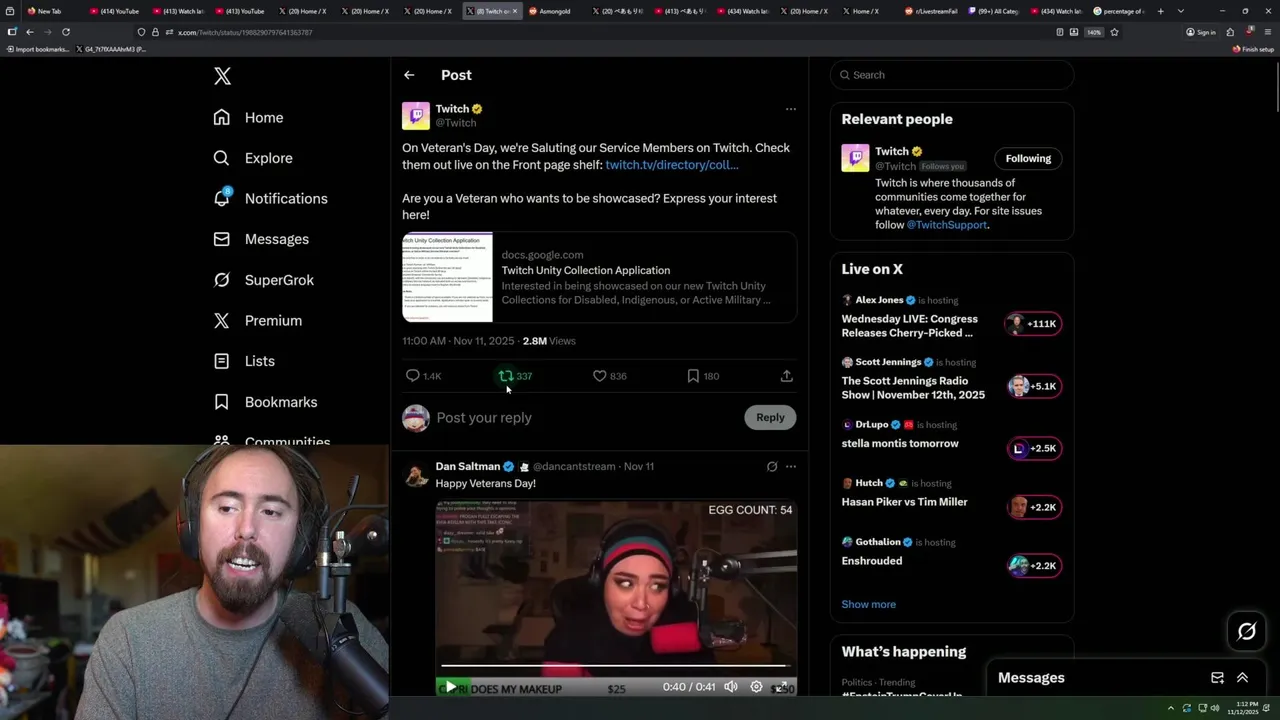Open video settings gear icon
The height and width of the screenshot is (720, 1280).
point(756,687)
